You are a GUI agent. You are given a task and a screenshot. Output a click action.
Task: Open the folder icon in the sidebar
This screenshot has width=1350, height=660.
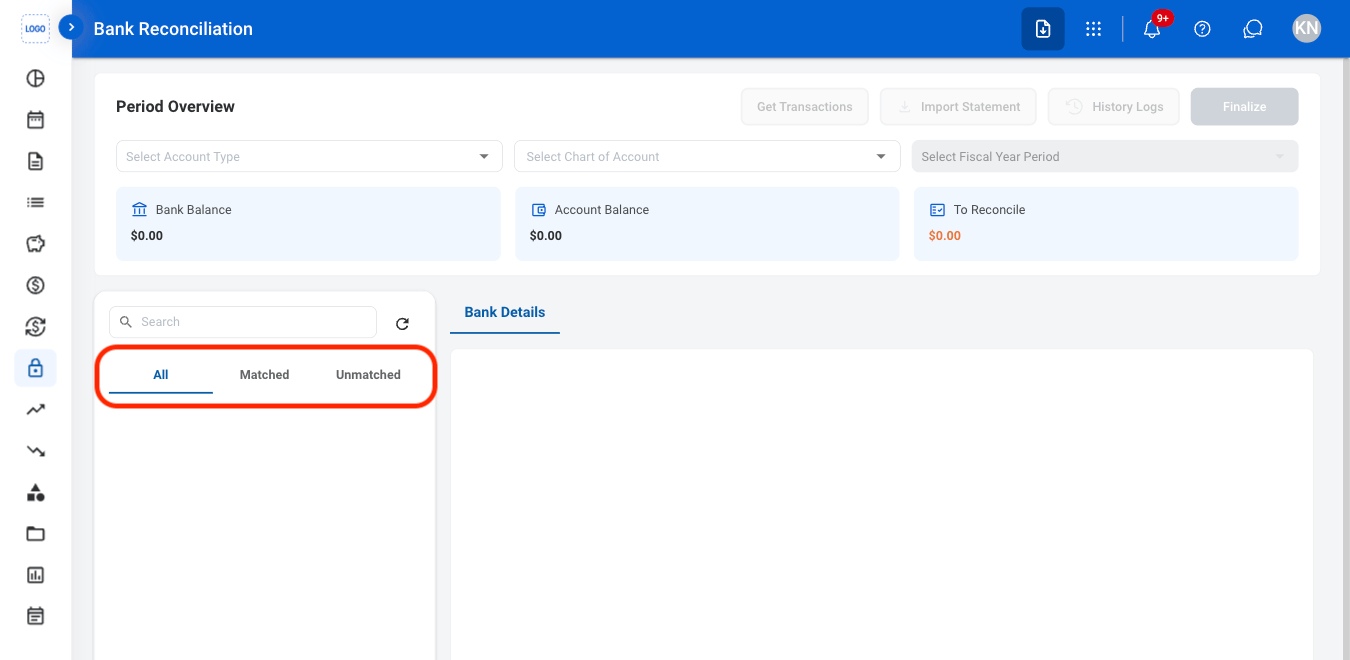(x=35, y=533)
